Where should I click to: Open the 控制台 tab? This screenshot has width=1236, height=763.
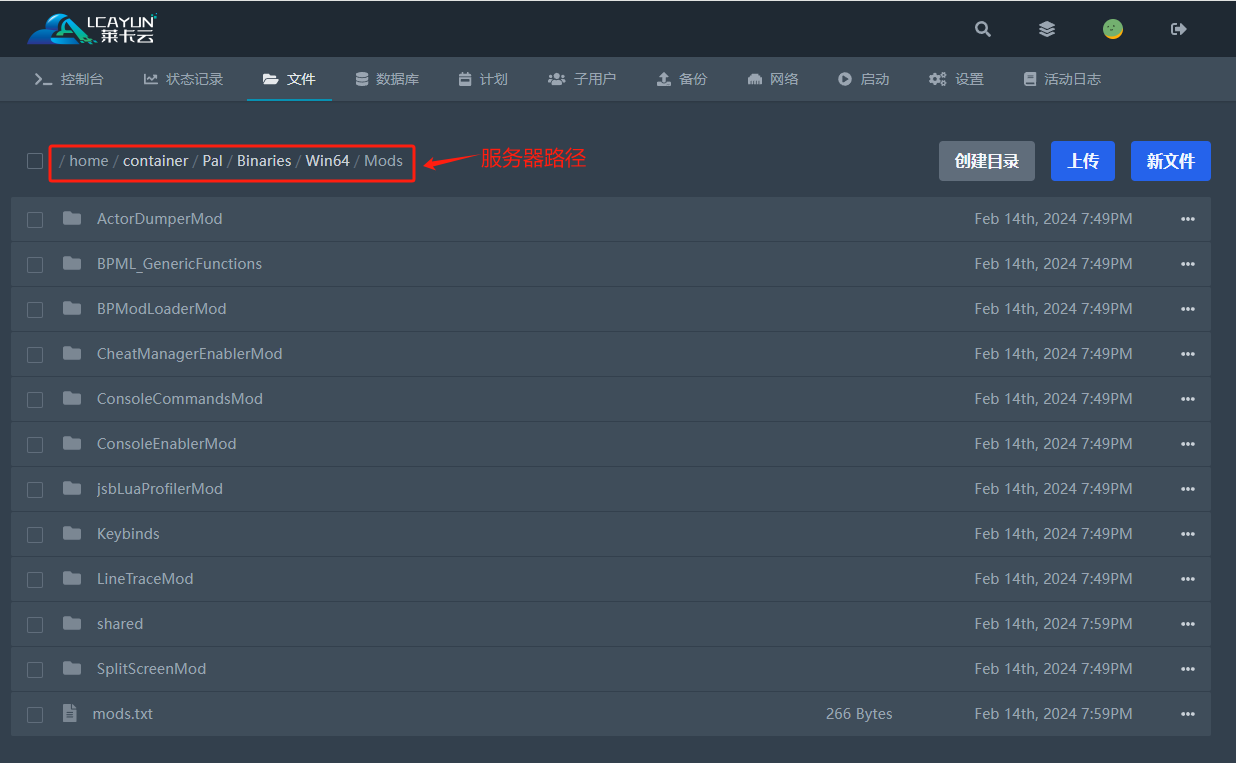(x=69, y=79)
